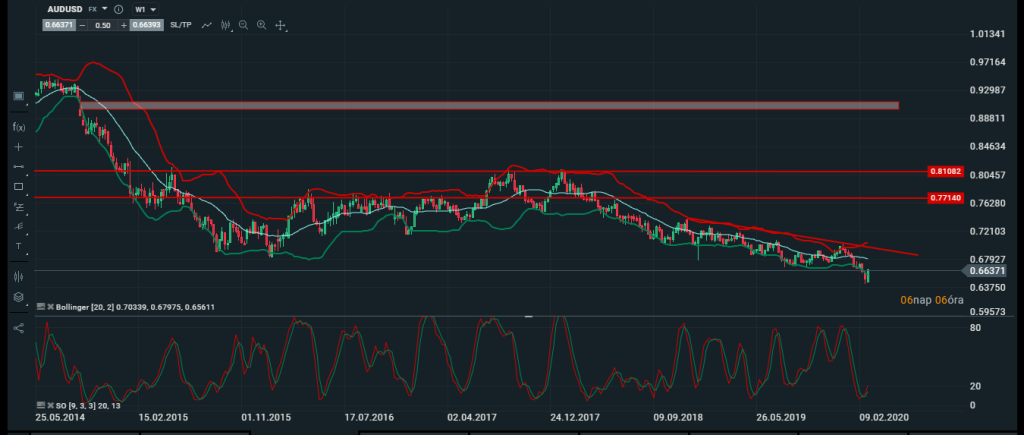Zoom in the chart with magnifier plus
The height and width of the screenshot is (435, 1024).
pos(261,24)
